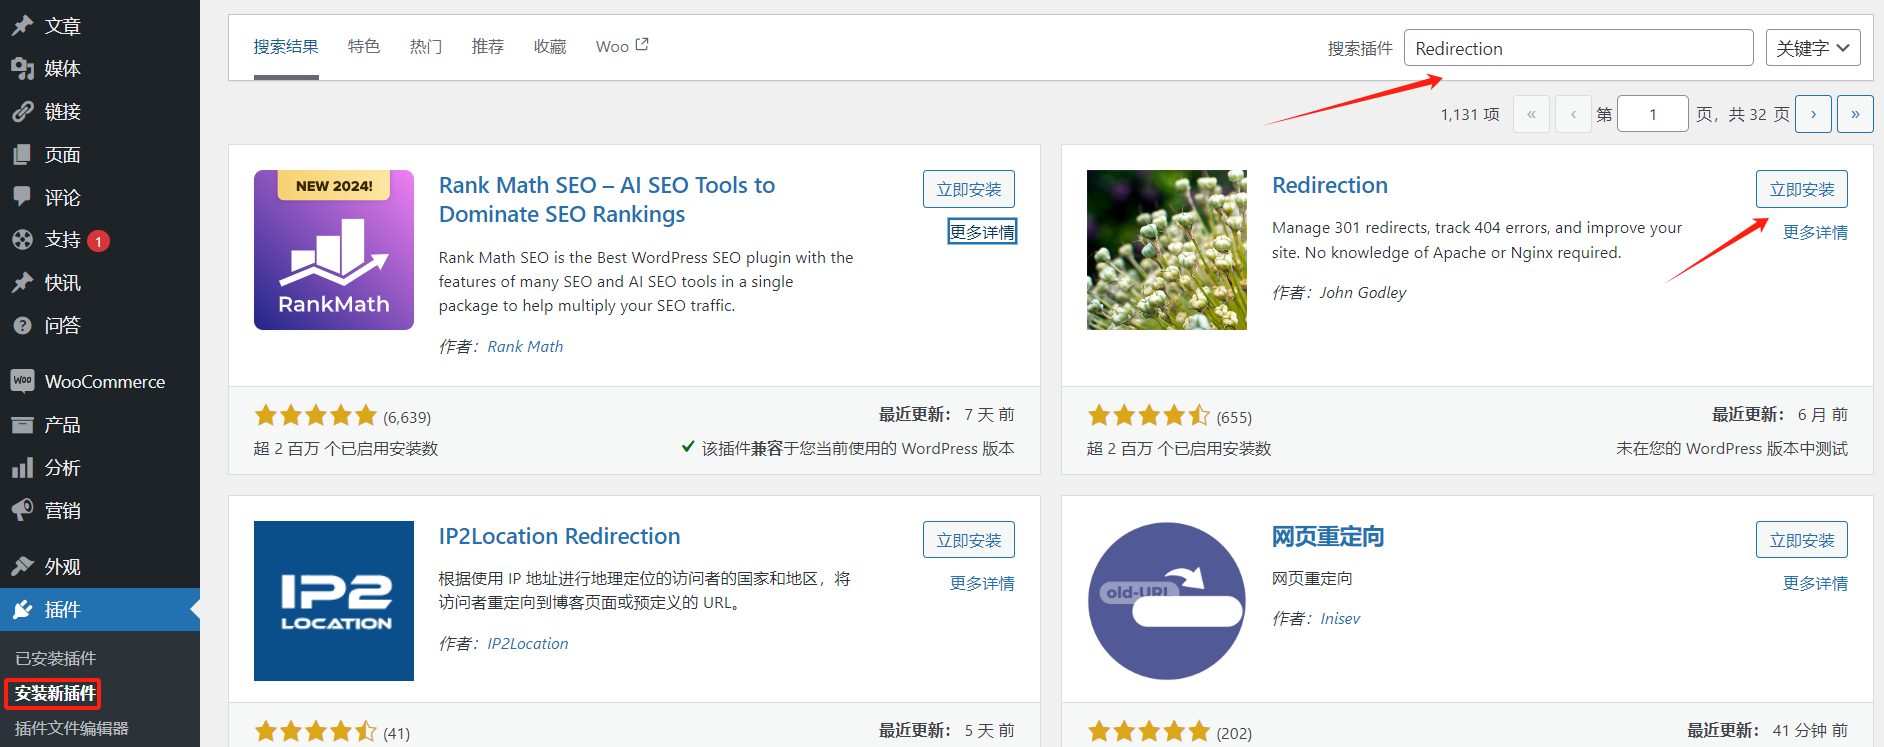Switch to the 收藏 tab

tap(550, 46)
